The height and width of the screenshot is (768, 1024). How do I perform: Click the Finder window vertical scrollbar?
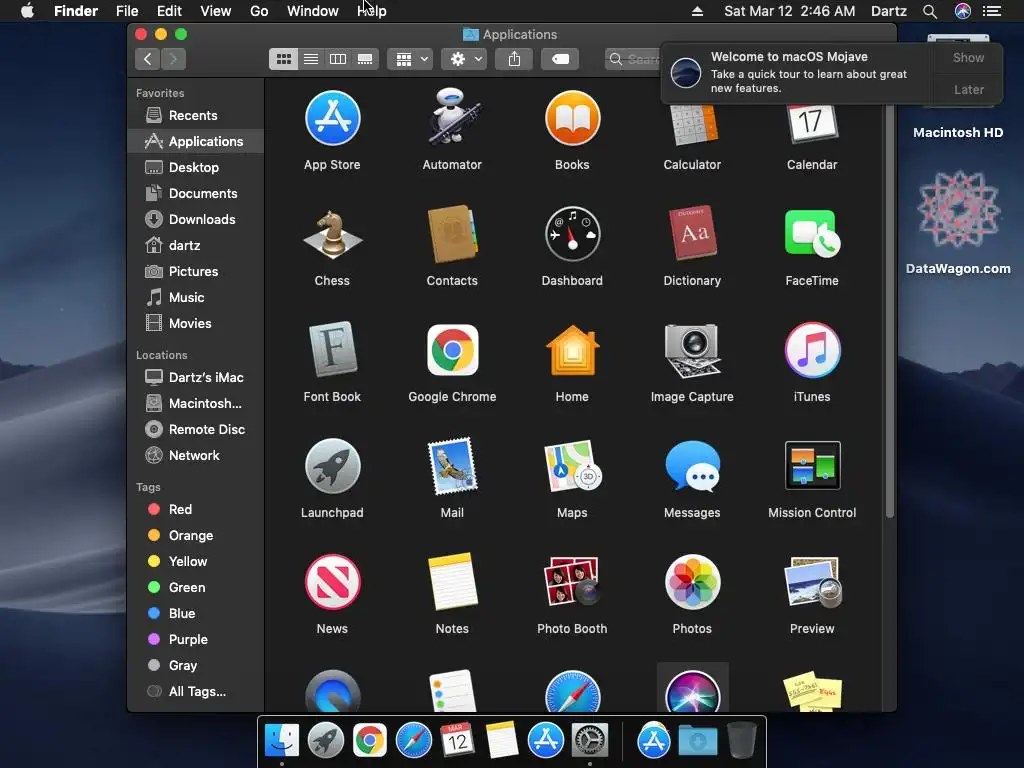coord(889,311)
